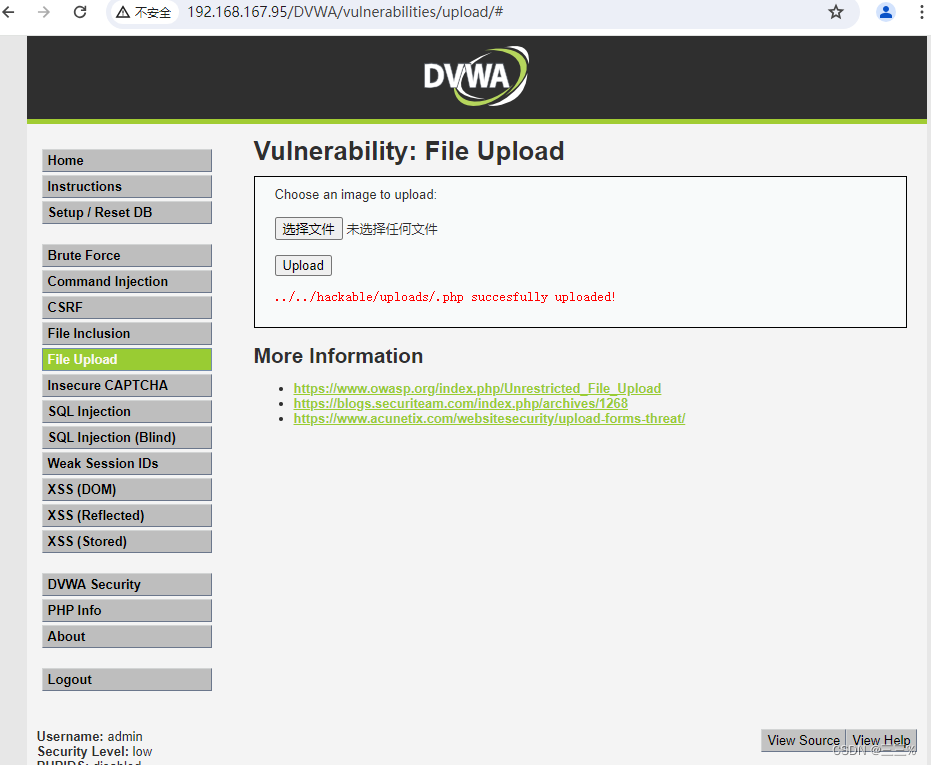This screenshot has width=931, height=765.
Task: Open the securiteam blogs archives link
Action: (x=461, y=404)
